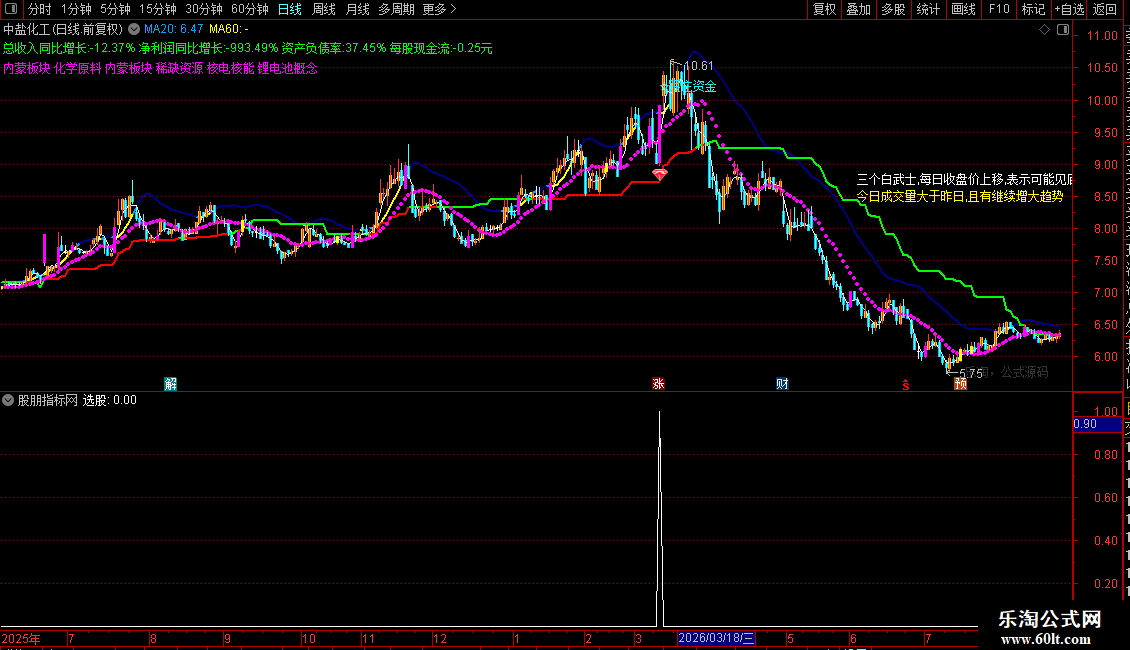Click the 今日成交量大于昨日 volume annotation
The image size is (1130, 650).
point(959,196)
